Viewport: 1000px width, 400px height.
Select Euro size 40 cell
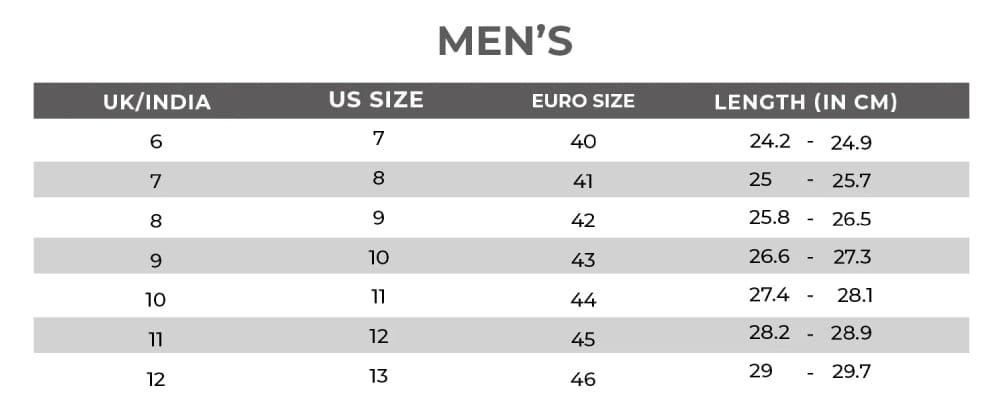[583, 141]
